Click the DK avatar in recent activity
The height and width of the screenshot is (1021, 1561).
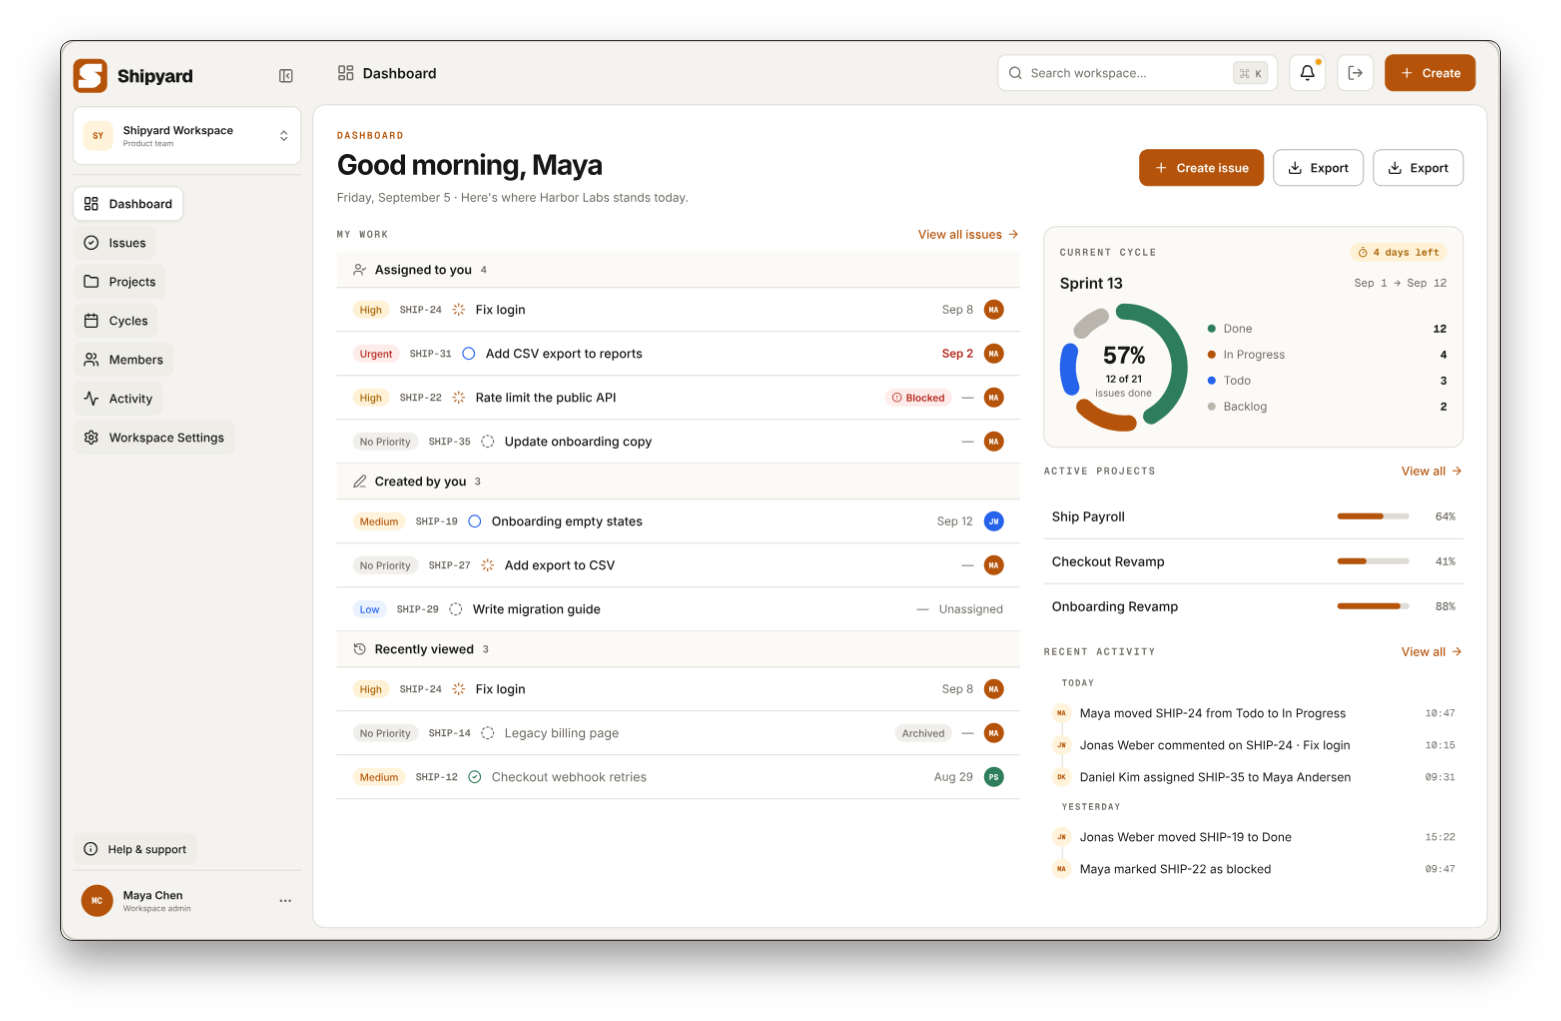coord(1061,777)
